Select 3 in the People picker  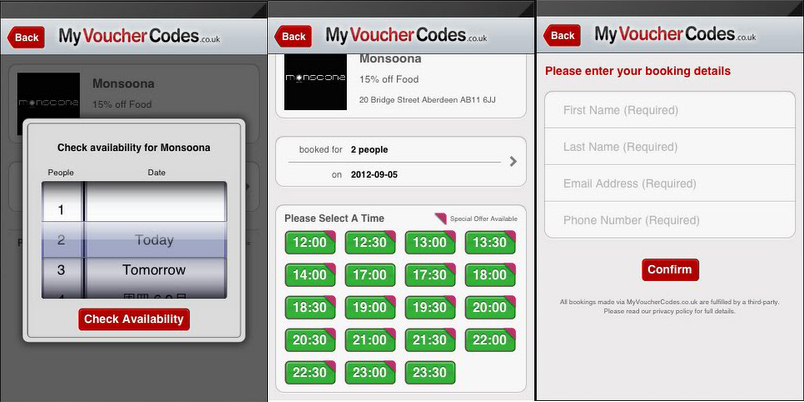pos(61,270)
